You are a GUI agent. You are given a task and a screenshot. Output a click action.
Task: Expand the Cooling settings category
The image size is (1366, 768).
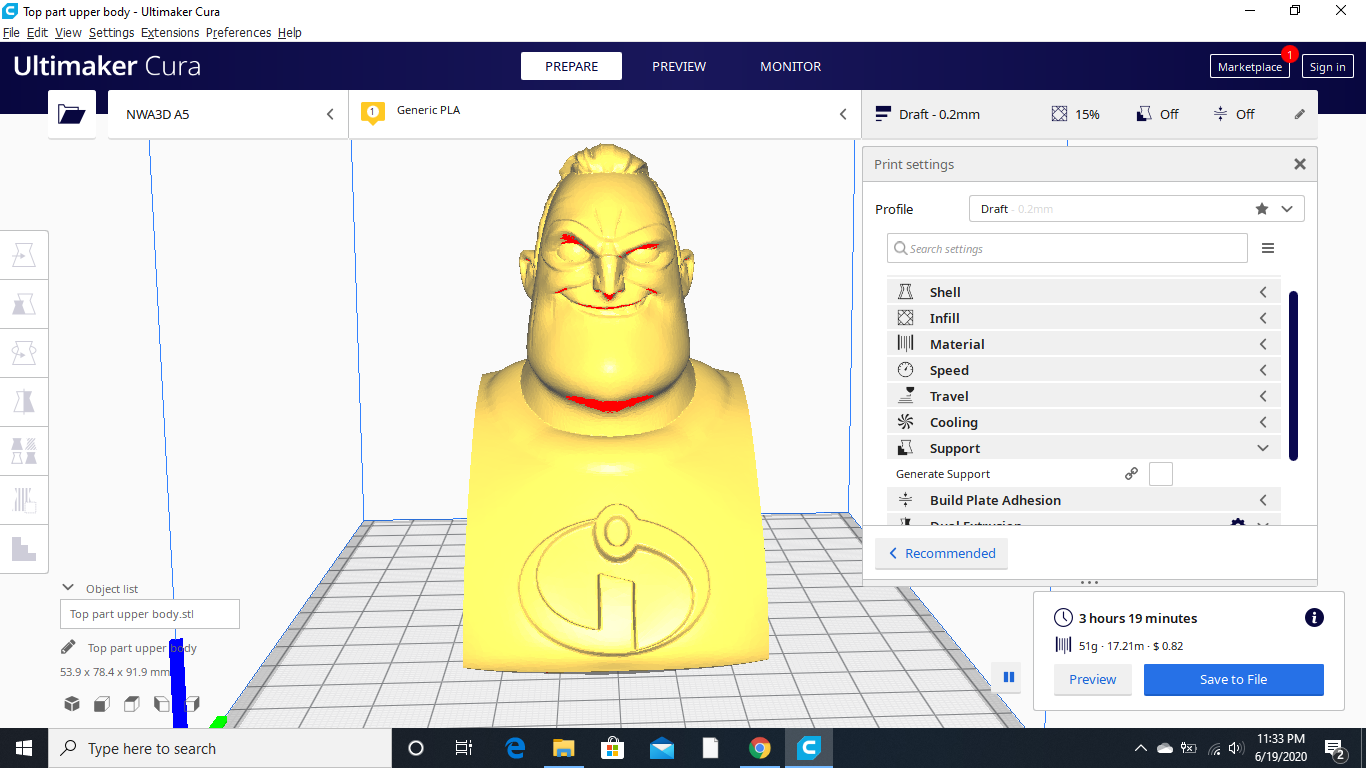(x=1083, y=422)
